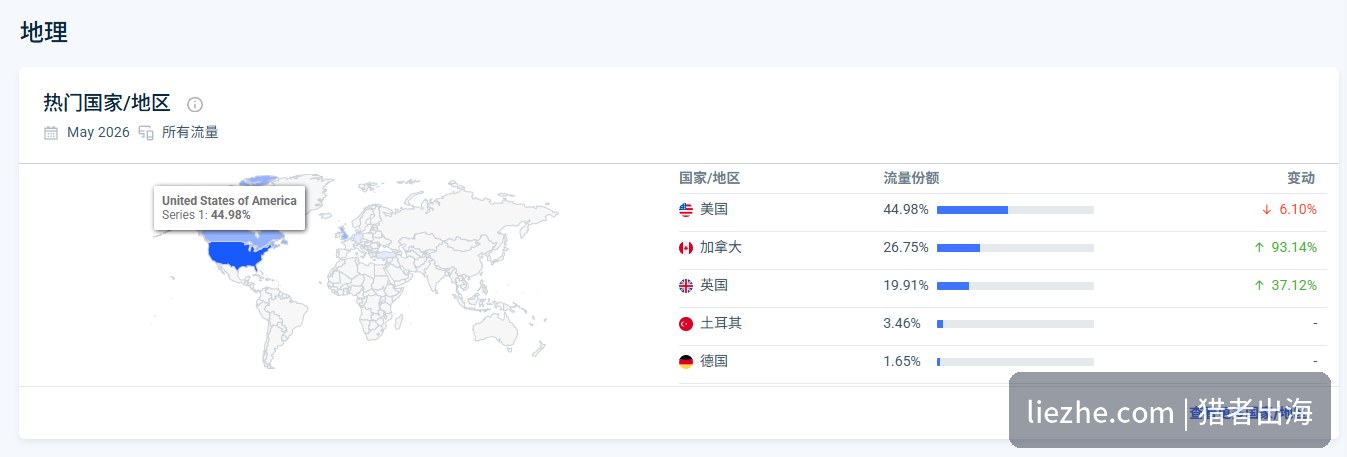This screenshot has height=457, width=1347.
Task: Click the 37.12% change value
Action: click(1294, 286)
